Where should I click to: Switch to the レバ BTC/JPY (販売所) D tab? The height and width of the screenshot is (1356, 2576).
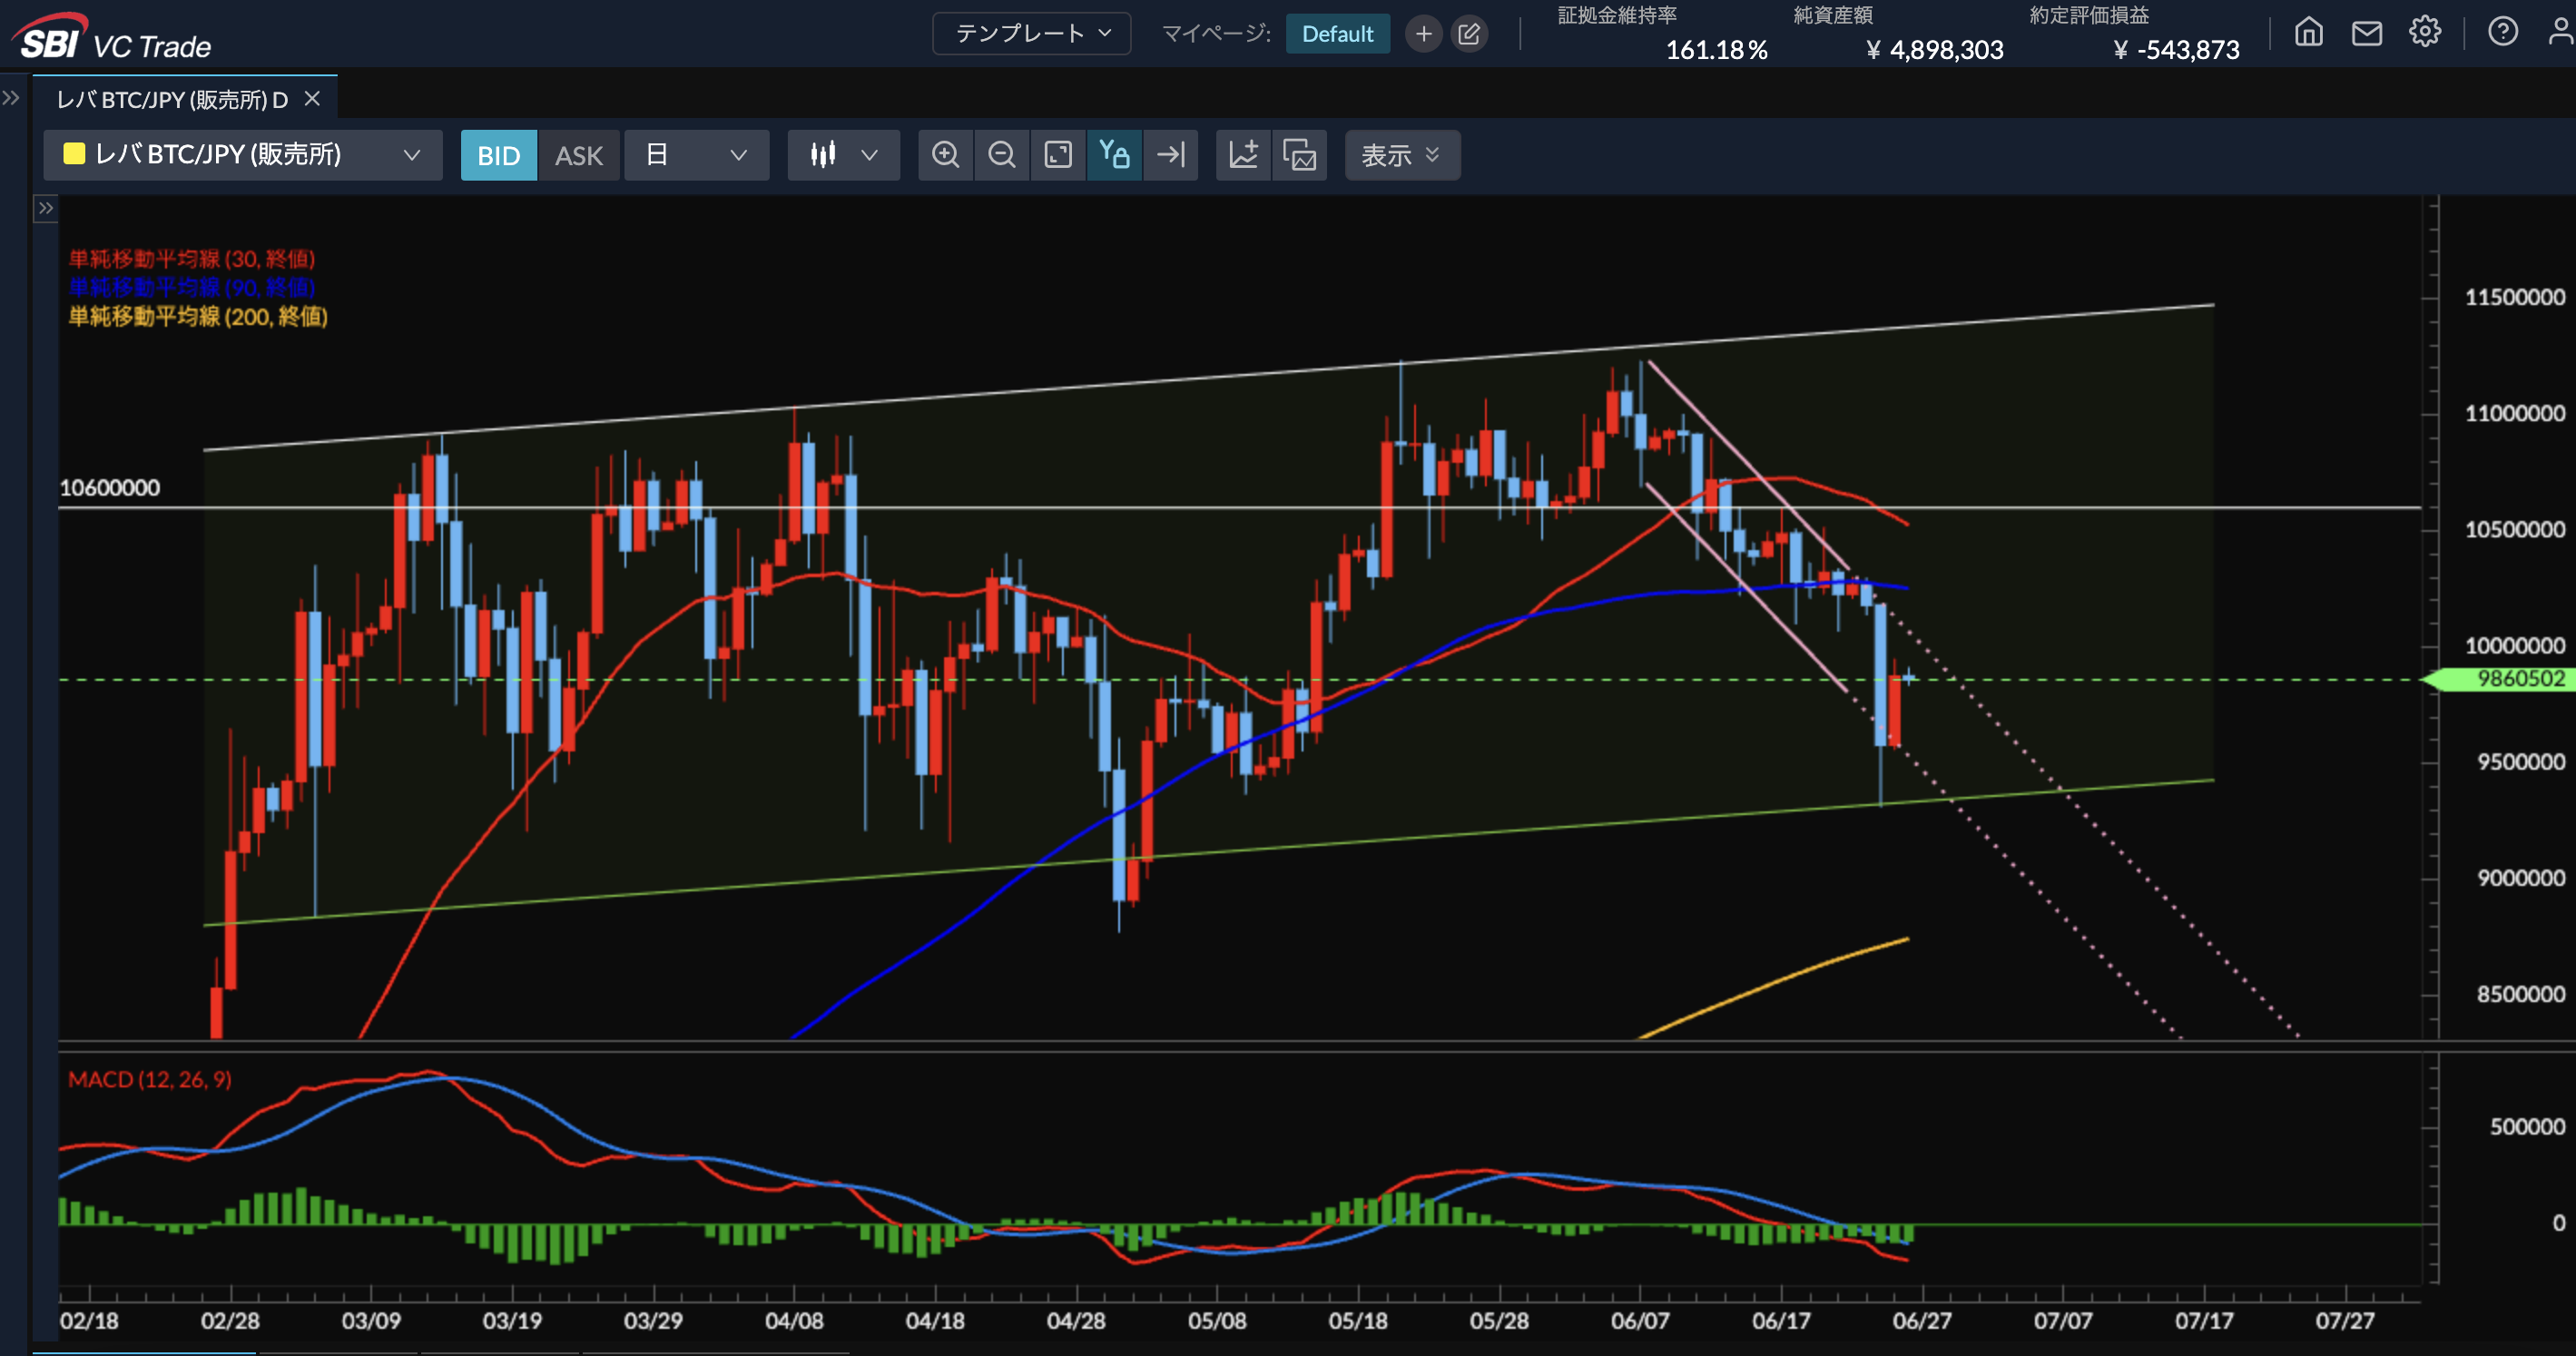click(172, 99)
